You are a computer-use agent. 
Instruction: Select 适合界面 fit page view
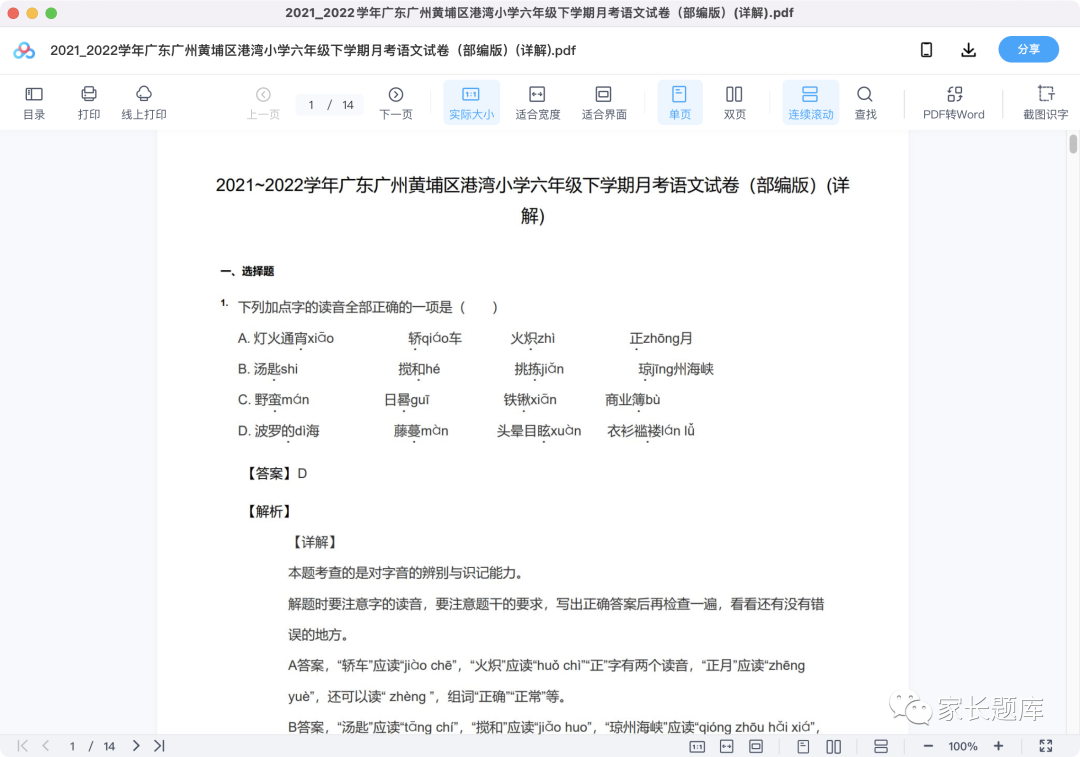[604, 103]
